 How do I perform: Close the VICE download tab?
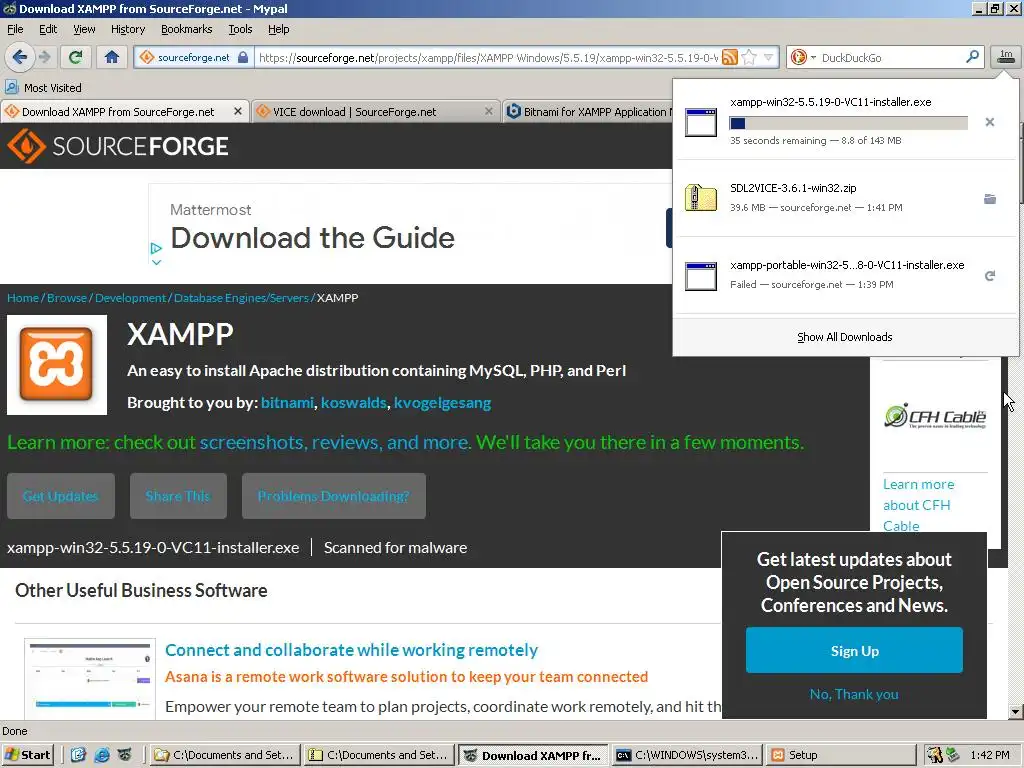point(488,112)
